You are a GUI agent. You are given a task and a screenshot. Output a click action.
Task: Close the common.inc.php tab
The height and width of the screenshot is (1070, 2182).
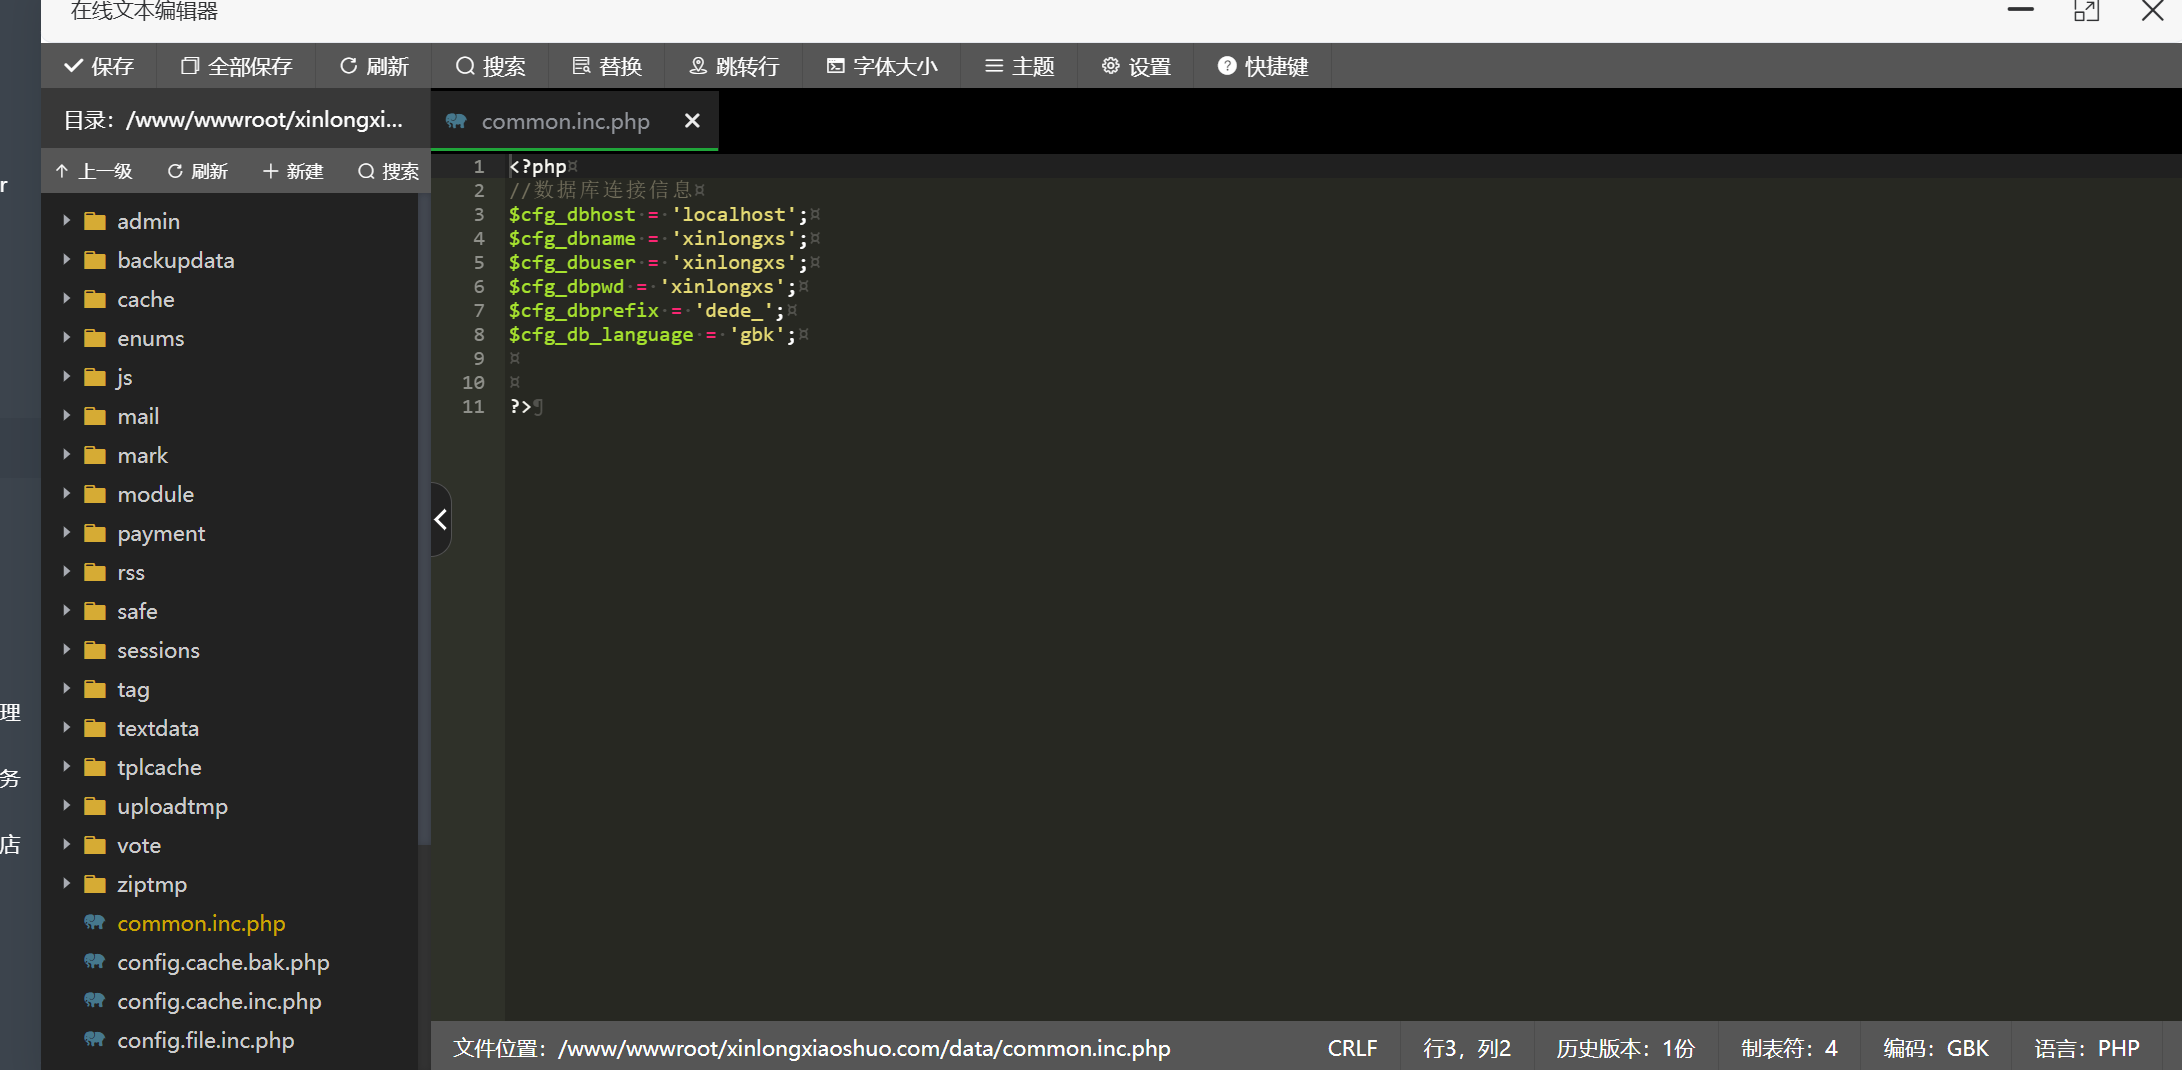coord(692,121)
